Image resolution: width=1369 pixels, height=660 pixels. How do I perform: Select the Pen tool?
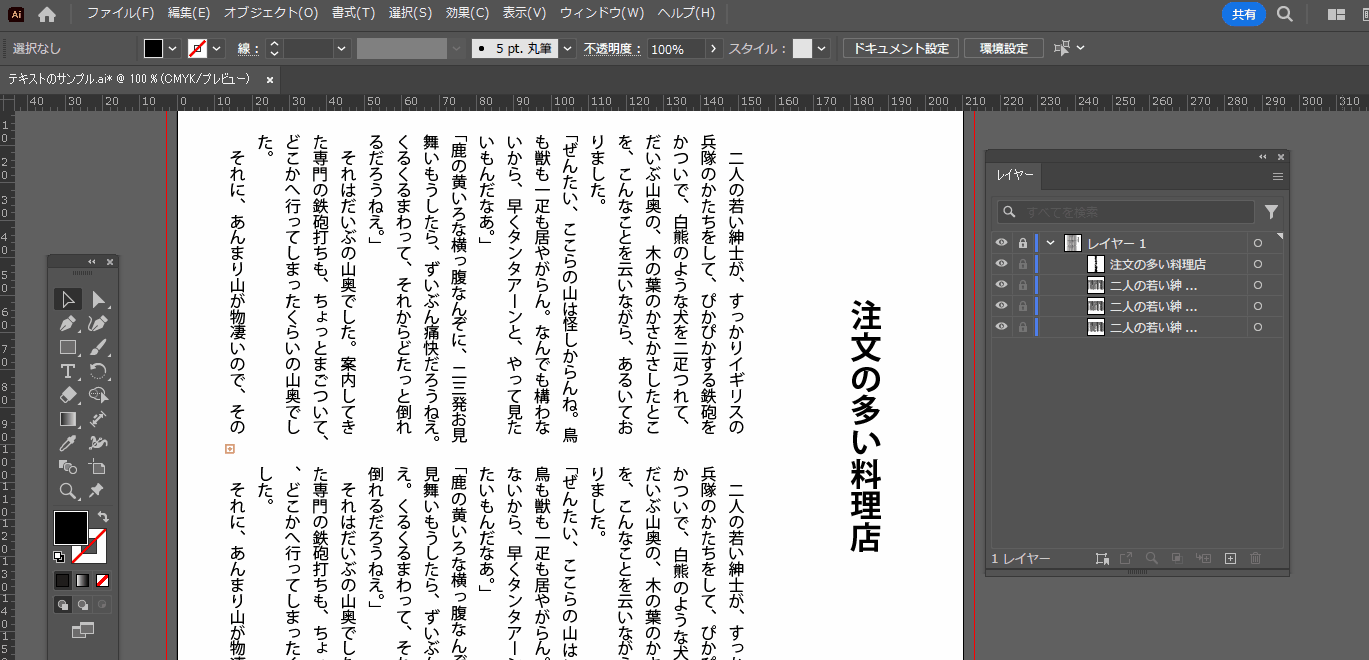coord(68,324)
